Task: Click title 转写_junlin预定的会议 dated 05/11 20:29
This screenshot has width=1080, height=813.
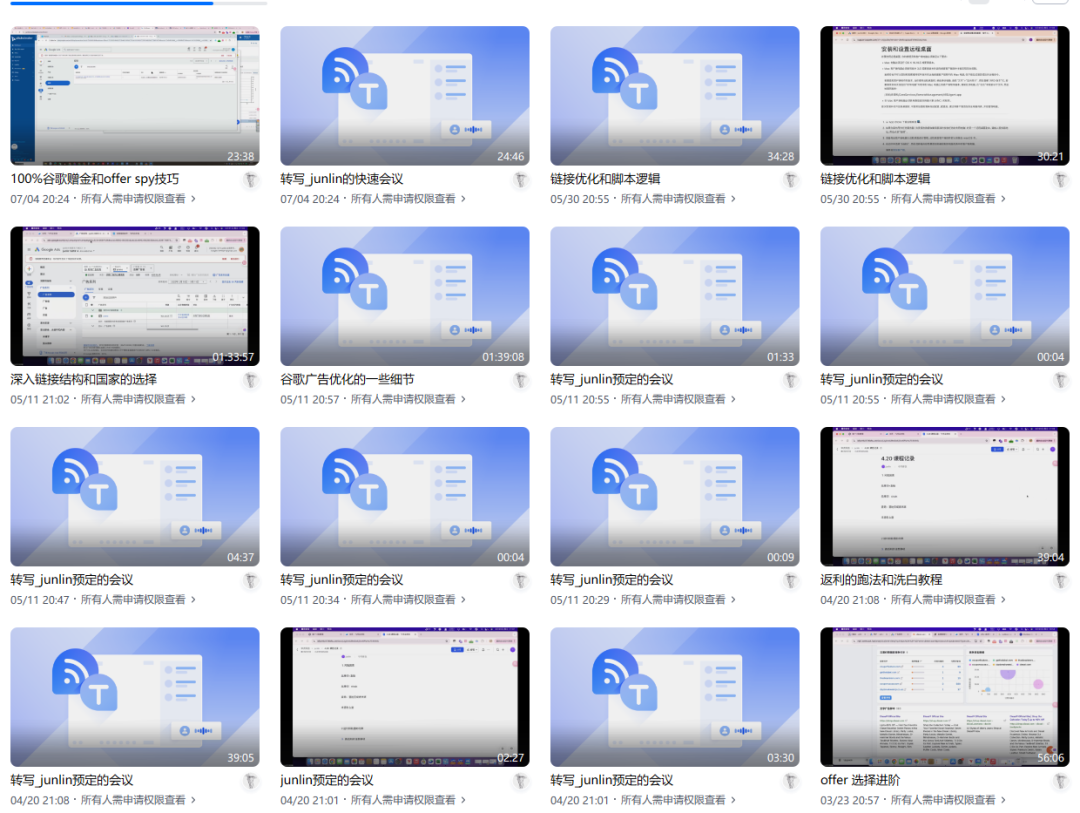Action: 612,580
